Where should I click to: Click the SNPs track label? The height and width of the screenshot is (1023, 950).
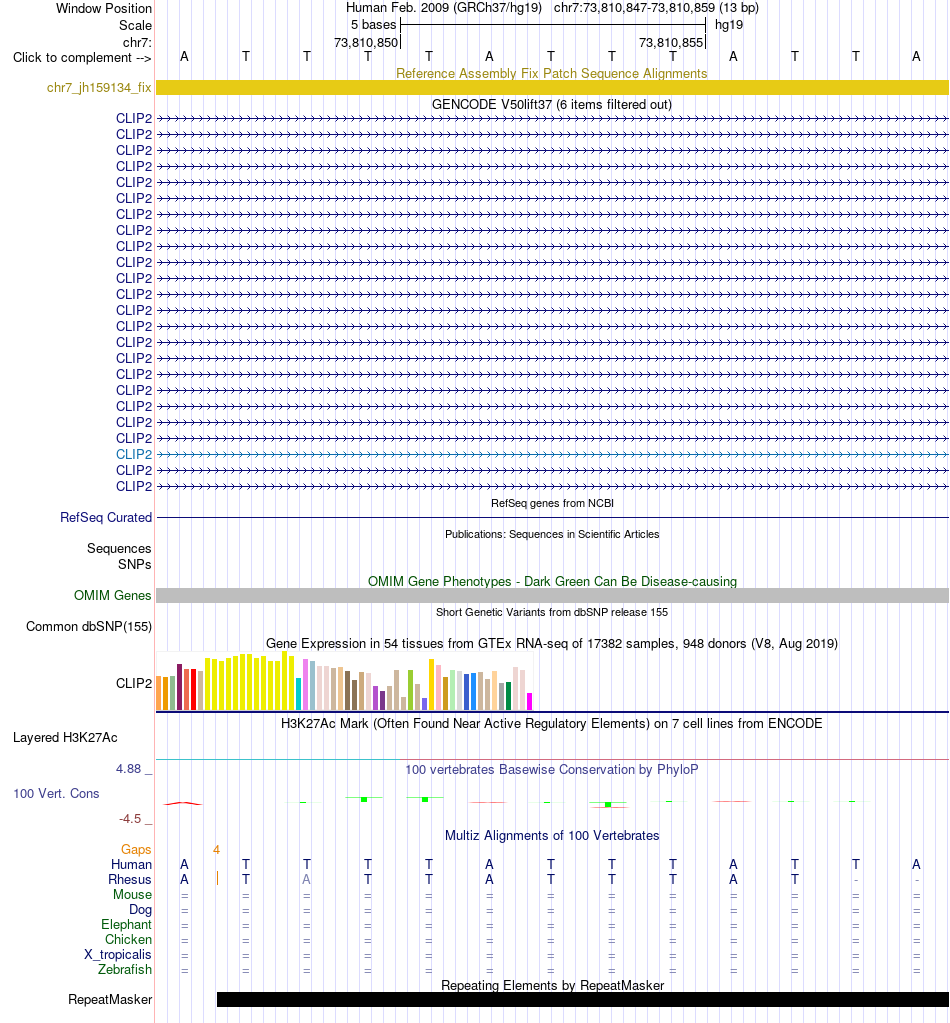click(134, 564)
